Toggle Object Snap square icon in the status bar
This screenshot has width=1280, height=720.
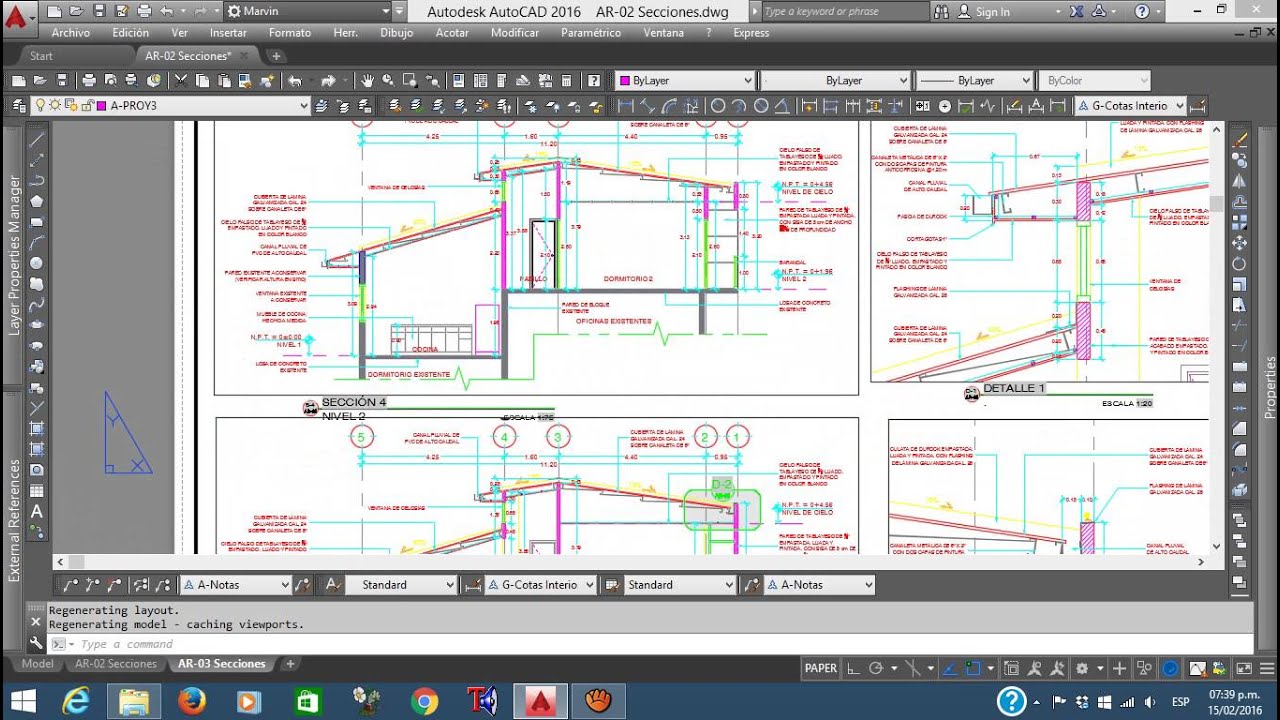(x=972, y=668)
